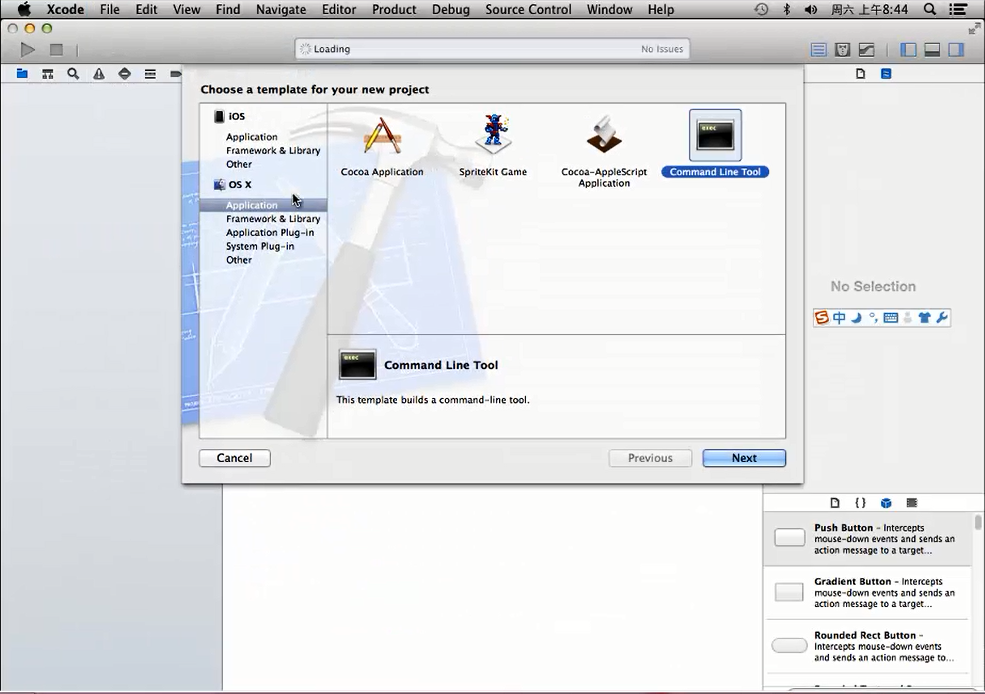Click the Bluetooth icon in menu bar
This screenshot has width=985, height=694.
click(x=786, y=9)
